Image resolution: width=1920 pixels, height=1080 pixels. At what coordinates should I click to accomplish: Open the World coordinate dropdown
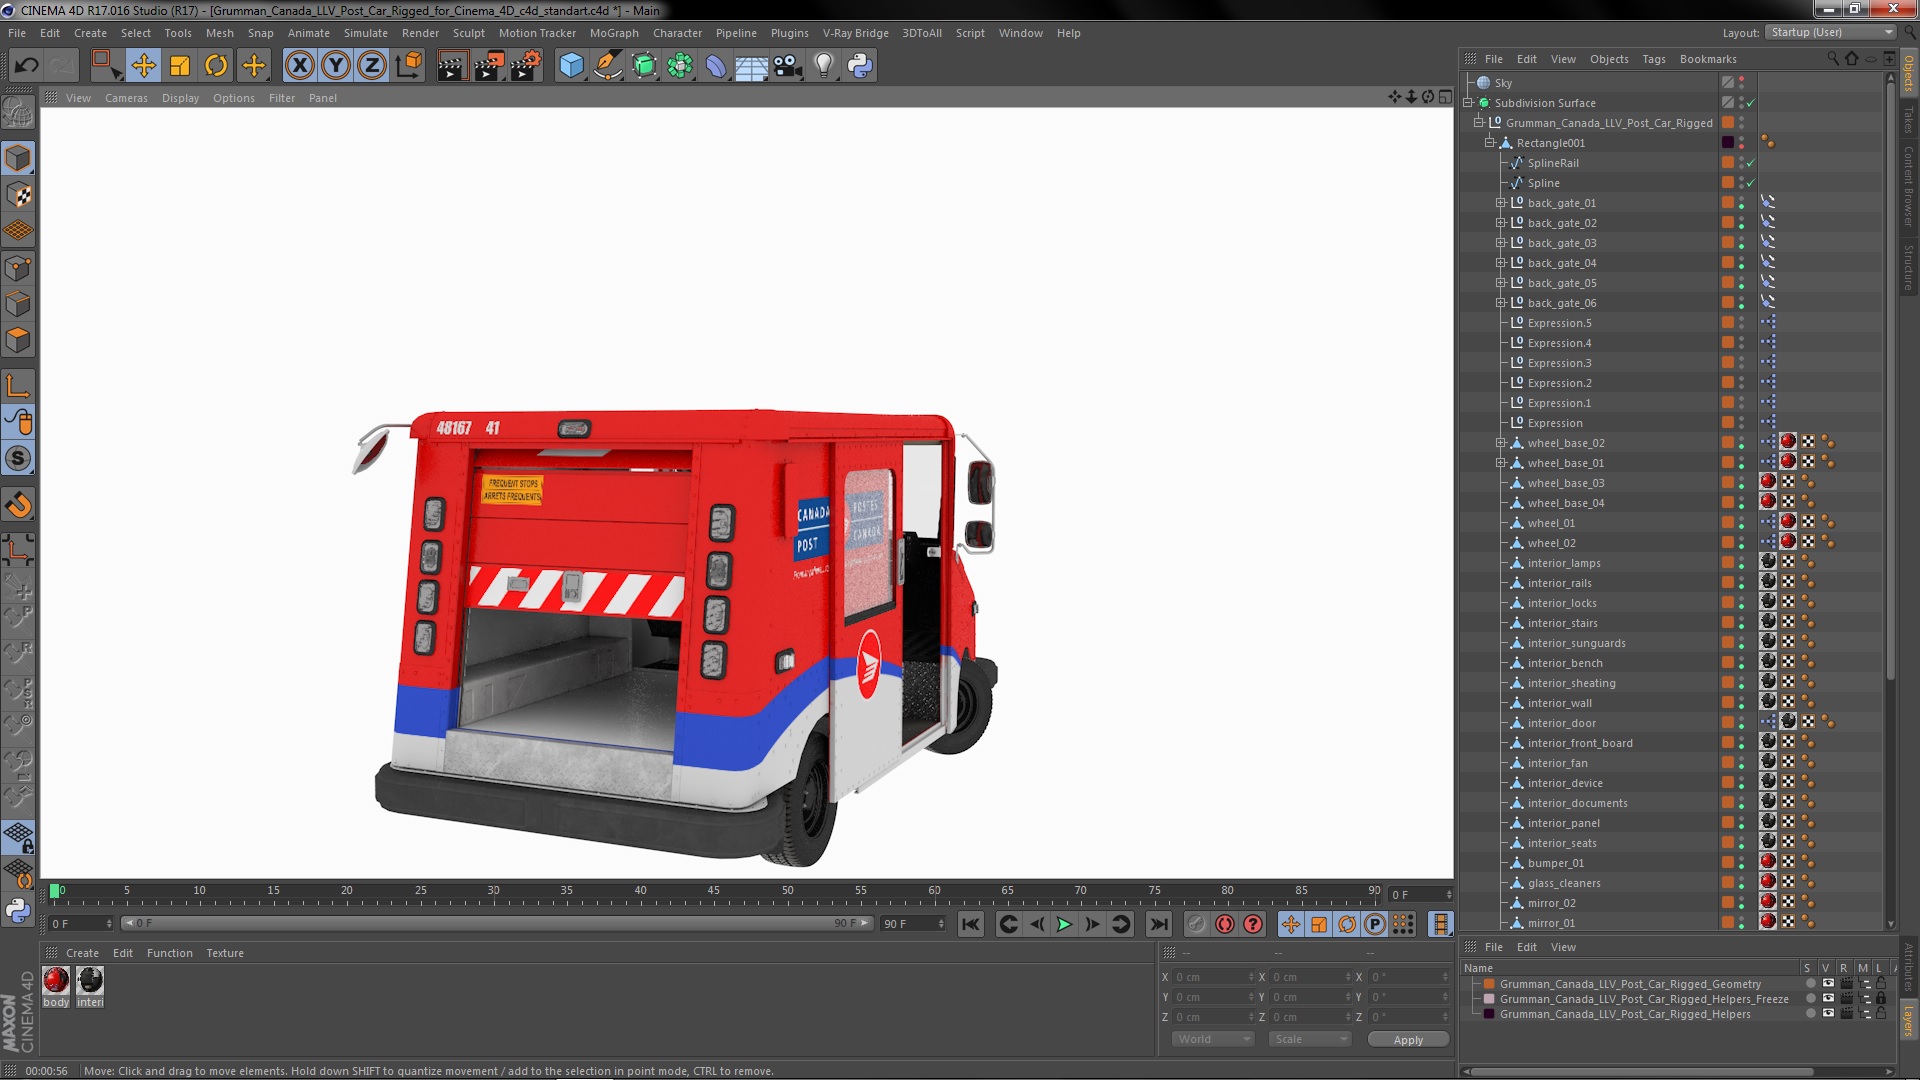1213,1040
